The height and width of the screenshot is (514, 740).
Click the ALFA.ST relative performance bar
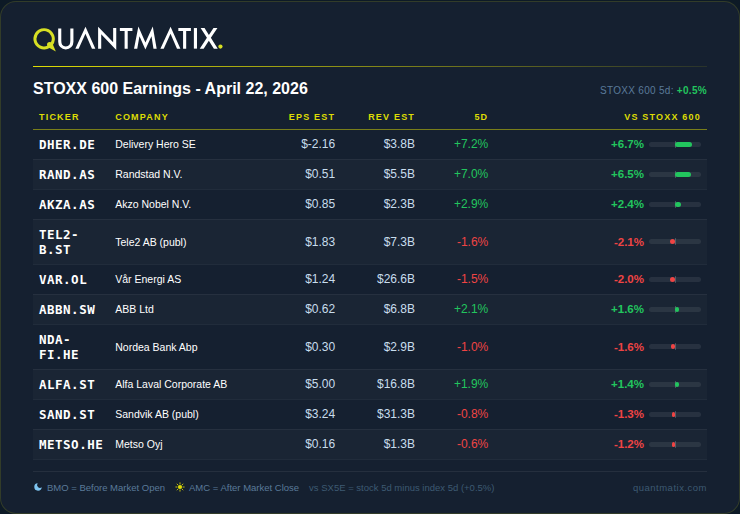point(675,385)
